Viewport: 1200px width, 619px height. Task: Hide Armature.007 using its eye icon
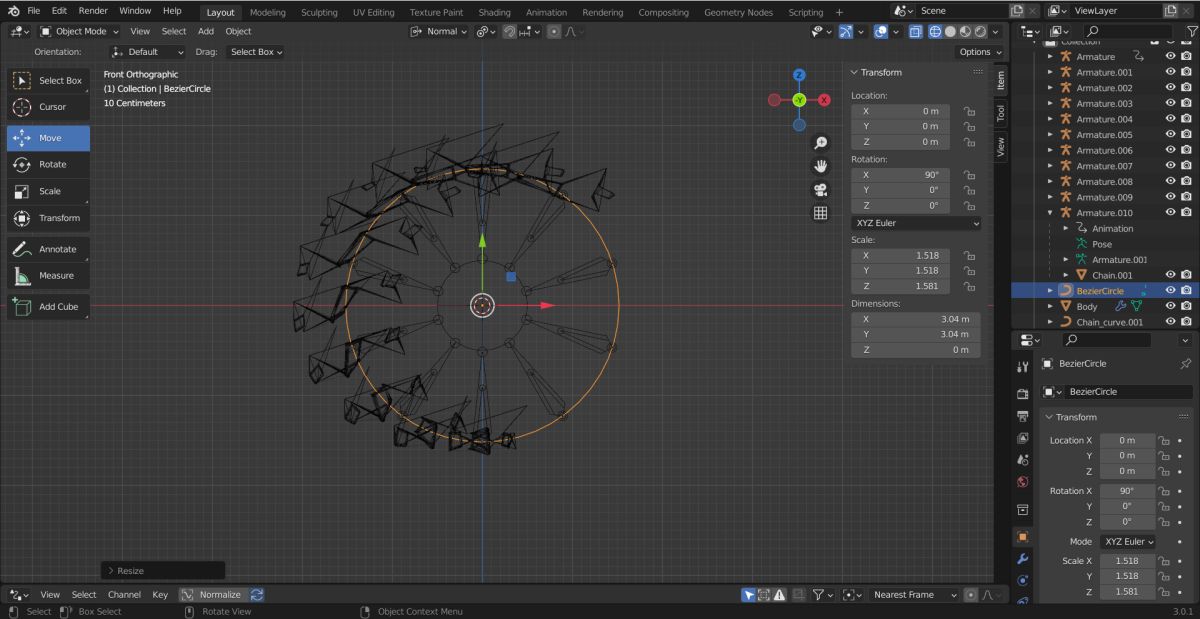click(x=1170, y=166)
